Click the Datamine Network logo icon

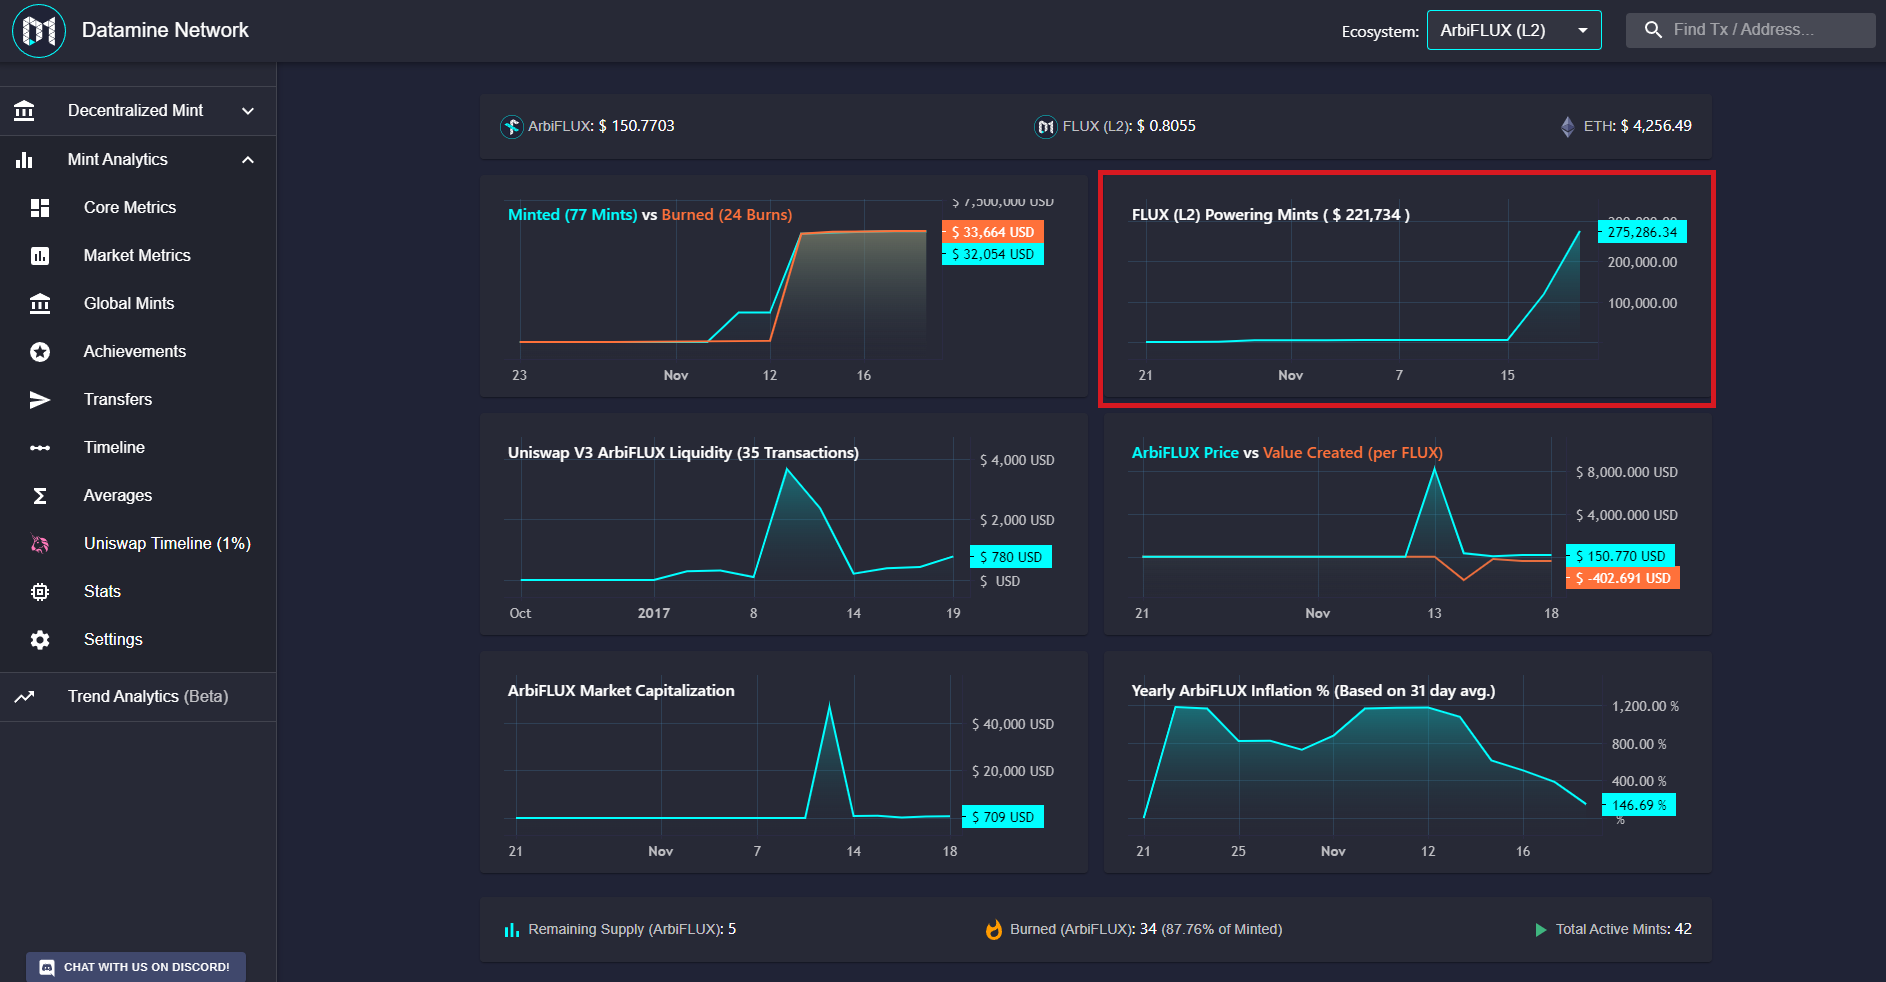coord(39,31)
